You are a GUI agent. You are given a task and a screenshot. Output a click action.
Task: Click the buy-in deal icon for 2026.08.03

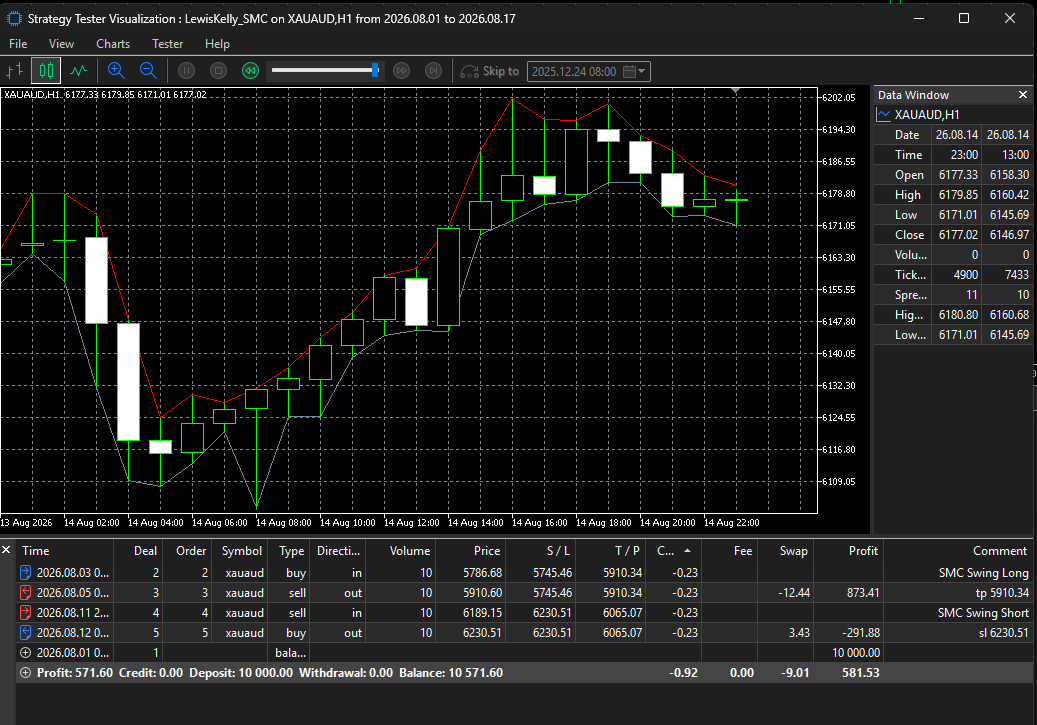click(26, 572)
